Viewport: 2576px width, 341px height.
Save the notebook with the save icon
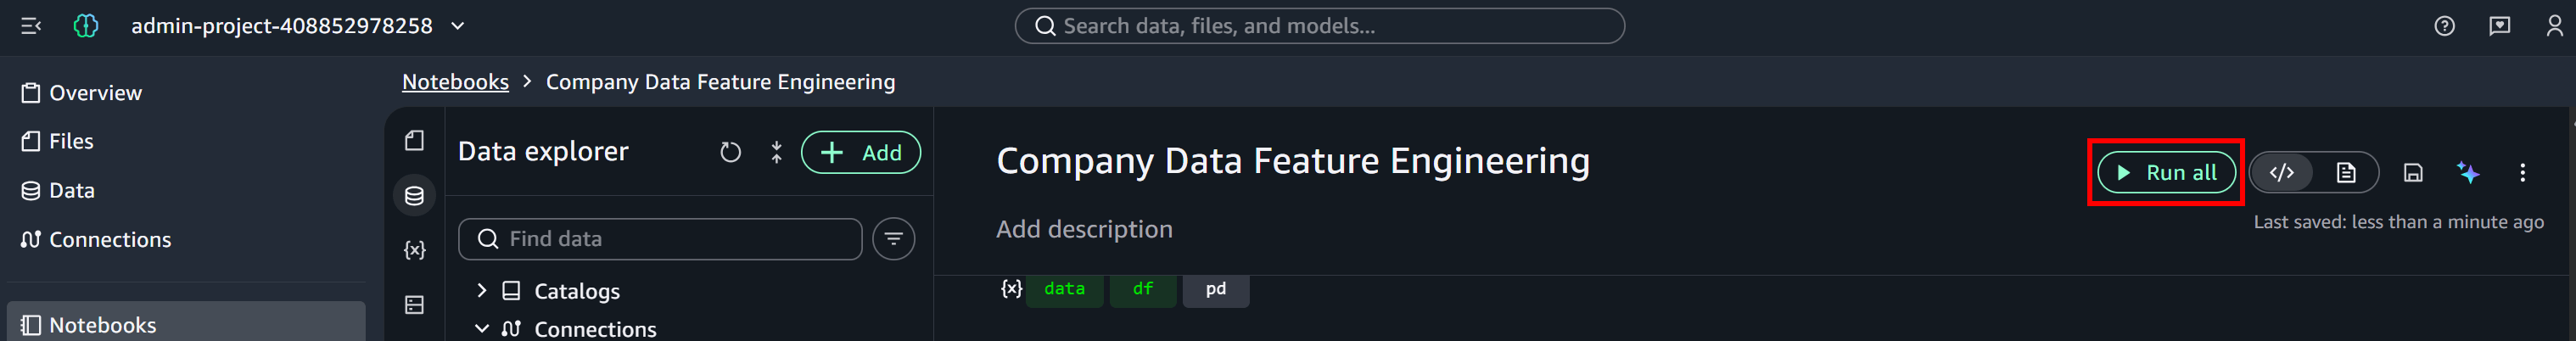click(2412, 173)
